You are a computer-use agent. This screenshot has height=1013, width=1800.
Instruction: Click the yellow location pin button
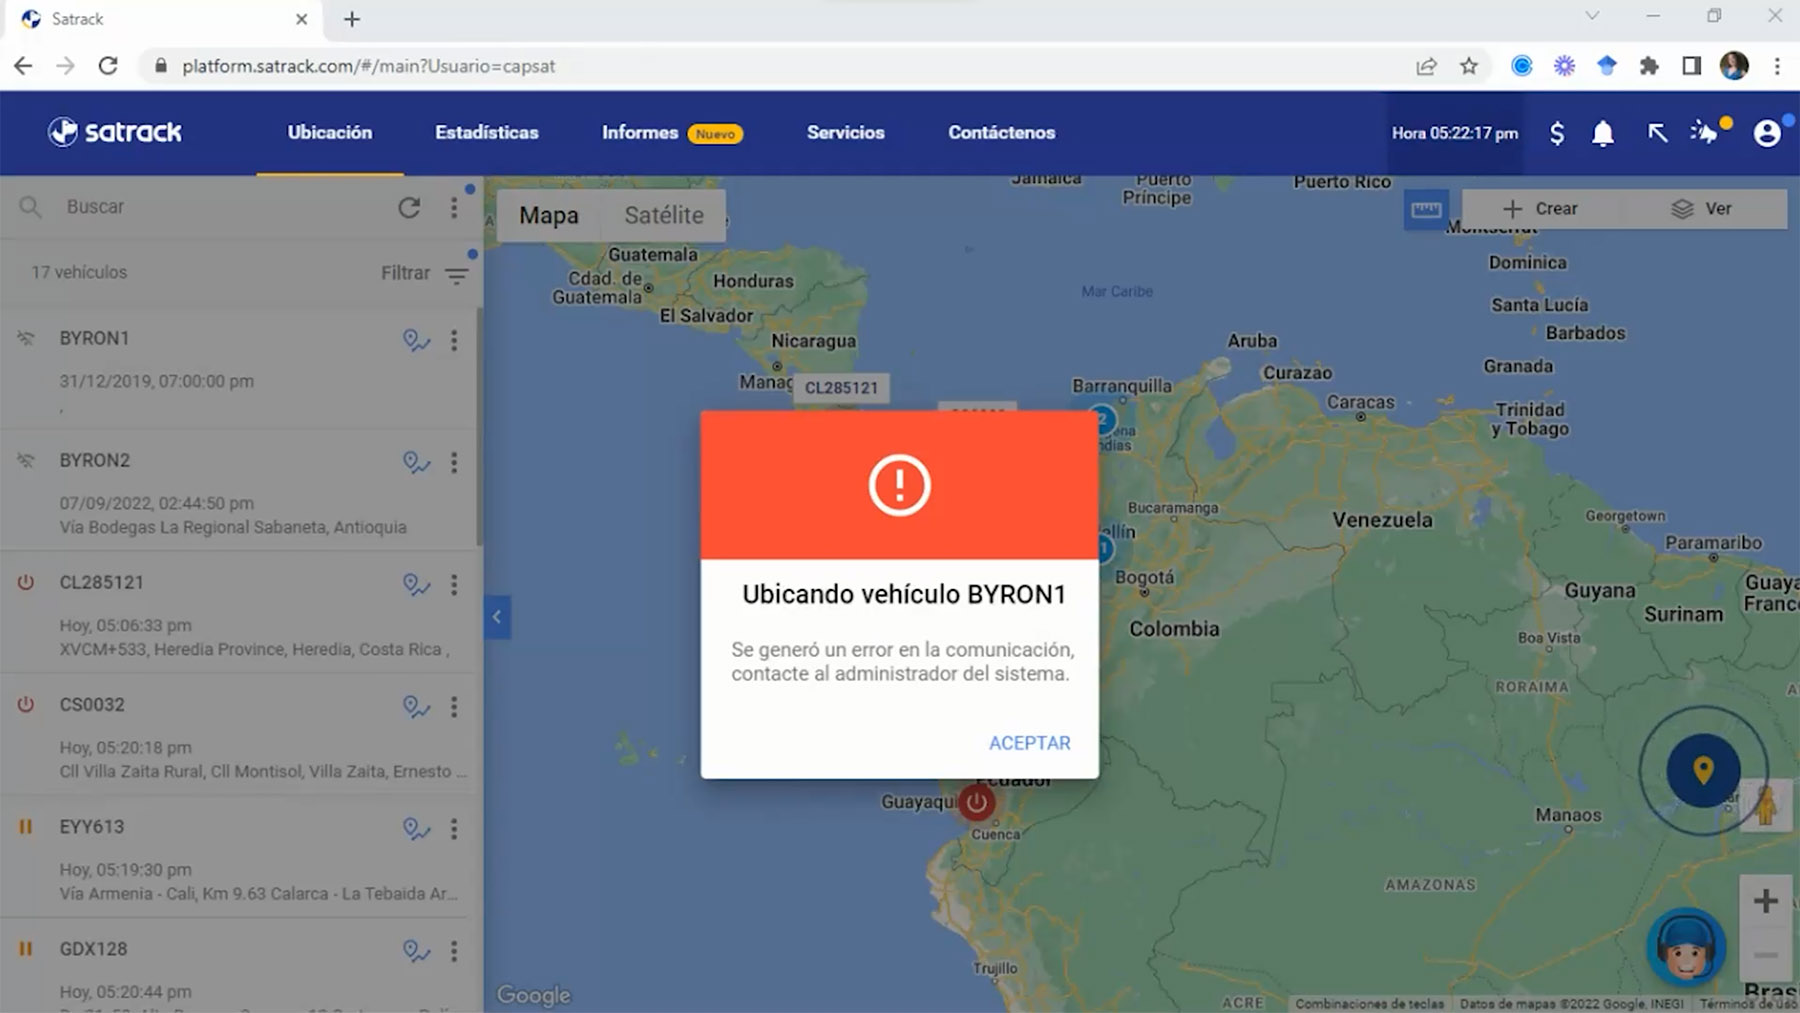pyautogui.click(x=1703, y=770)
